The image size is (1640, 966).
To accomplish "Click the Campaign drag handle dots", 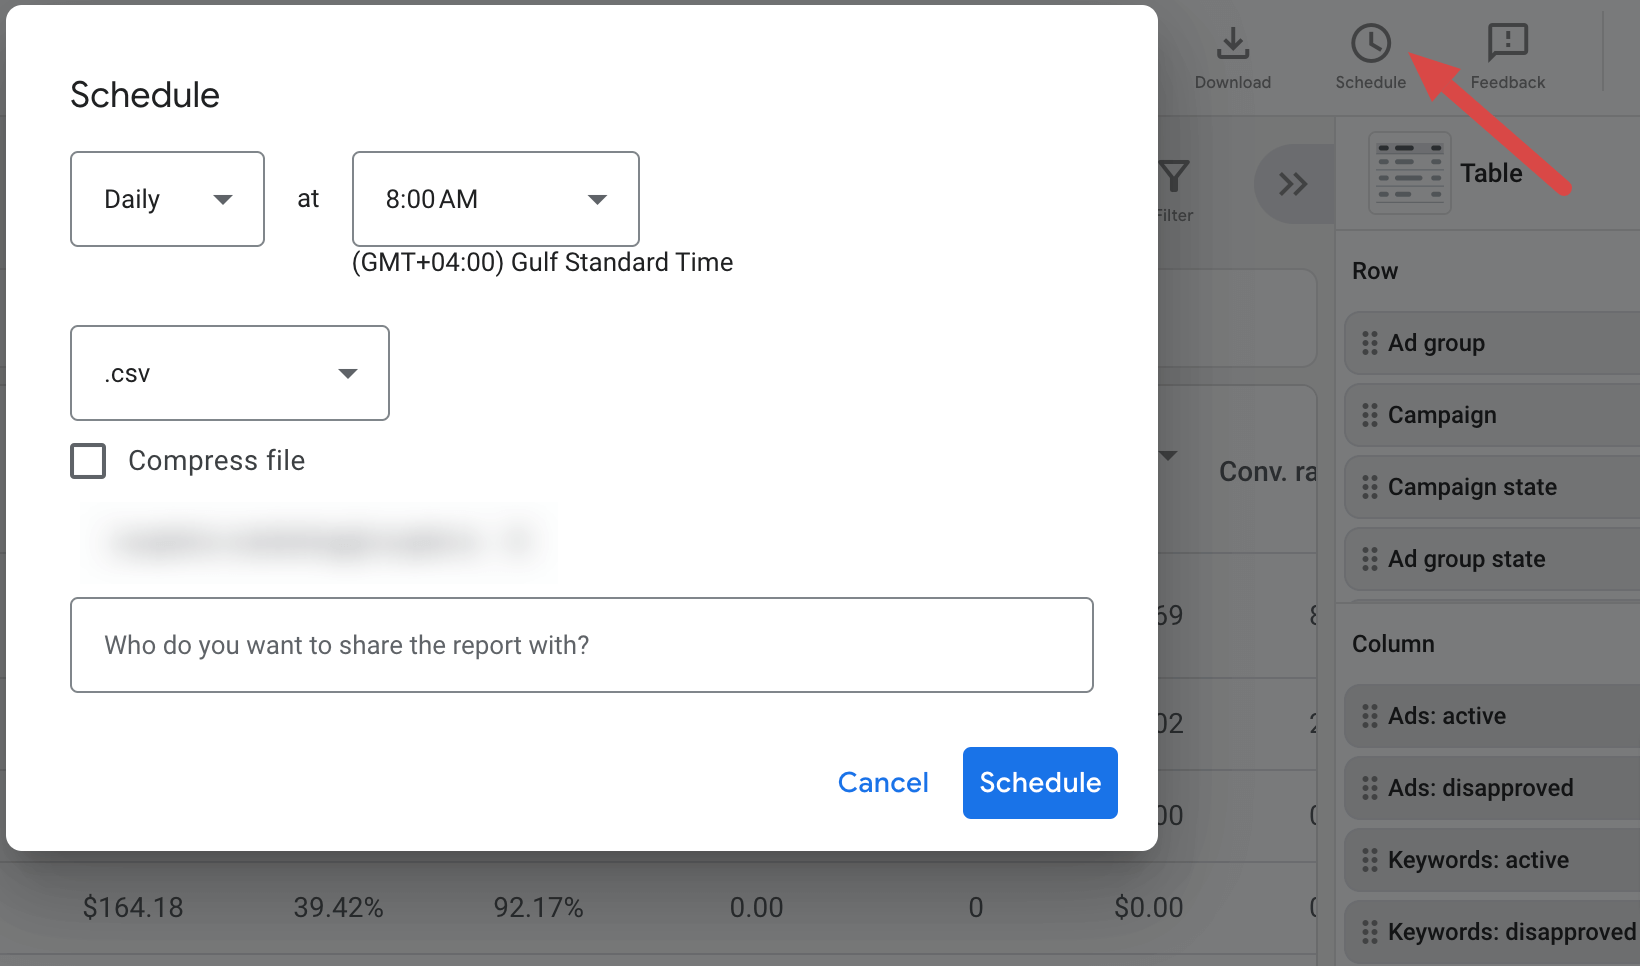I will coord(1370,415).
